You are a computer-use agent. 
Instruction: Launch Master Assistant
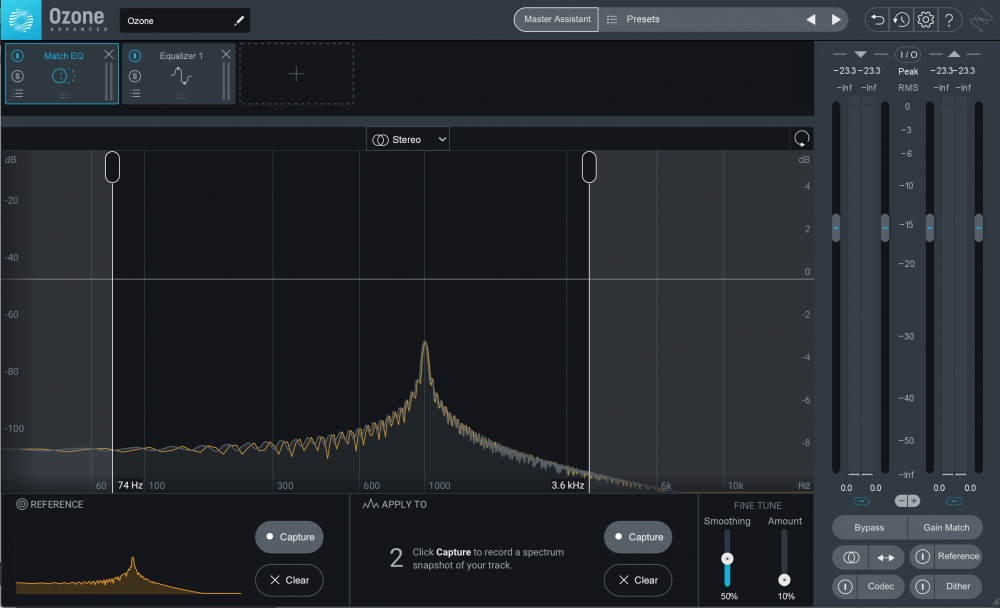[557, 19]
